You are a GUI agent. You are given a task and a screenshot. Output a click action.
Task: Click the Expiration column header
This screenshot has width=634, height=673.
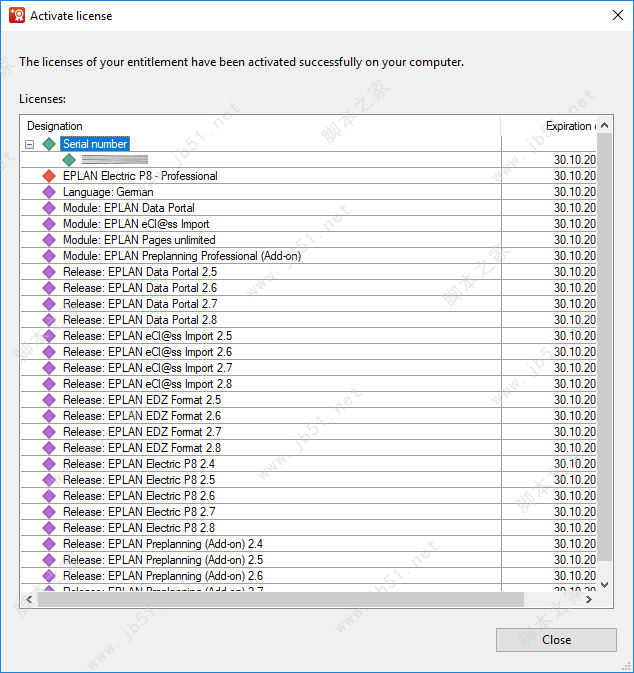(x=549, y=126)
